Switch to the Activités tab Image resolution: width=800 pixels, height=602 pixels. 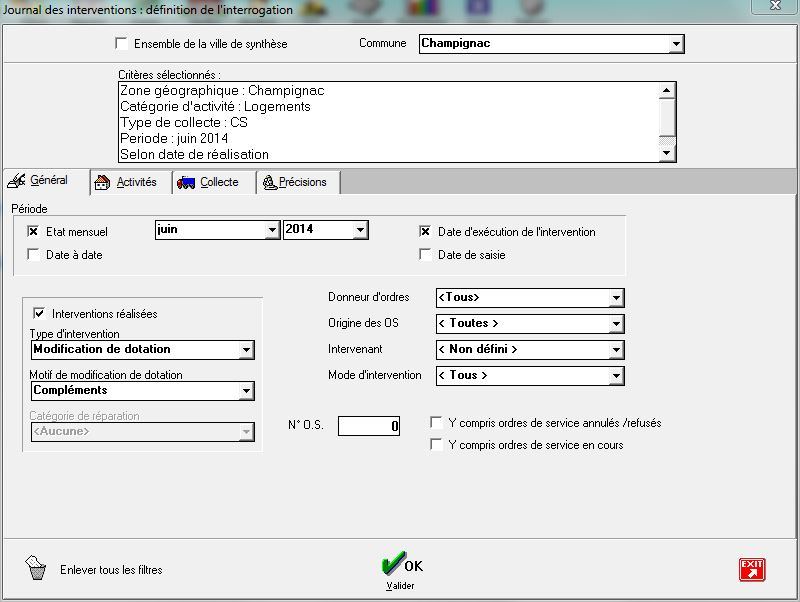127,182
